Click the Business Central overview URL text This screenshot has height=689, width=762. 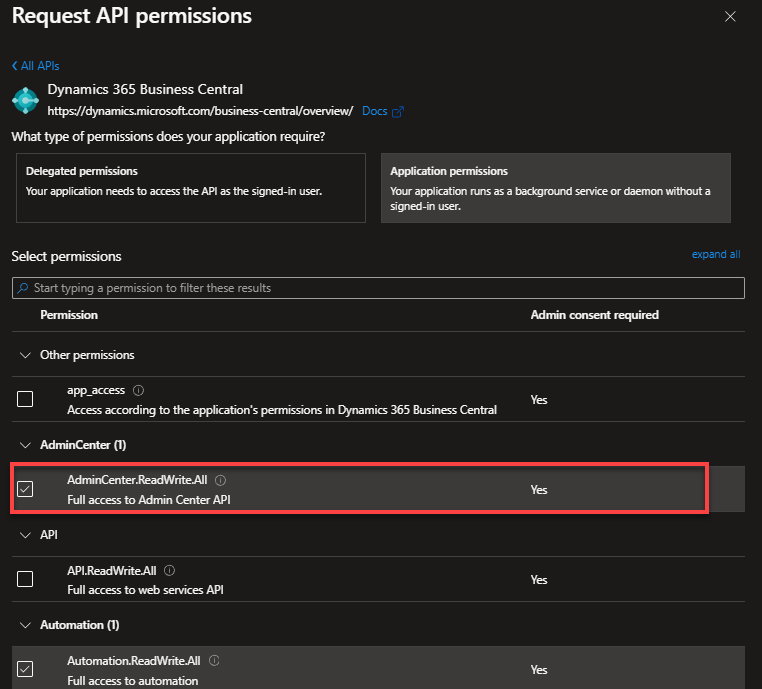point(200,111)
